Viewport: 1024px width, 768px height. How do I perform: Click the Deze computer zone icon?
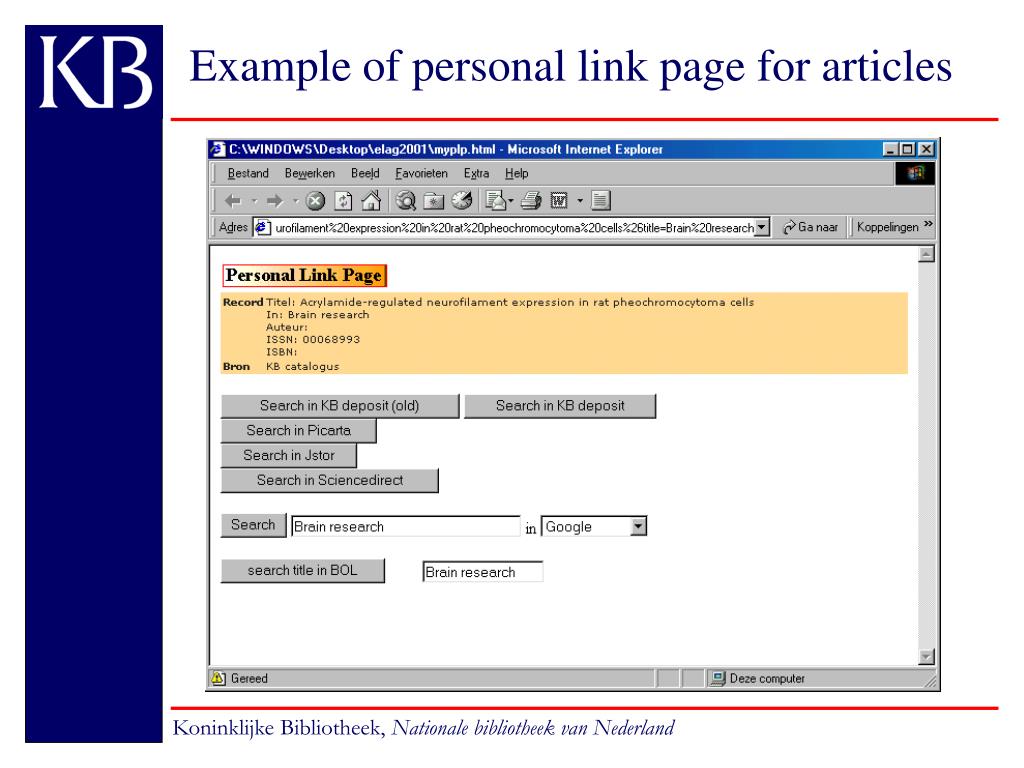[x=718, y=678]
